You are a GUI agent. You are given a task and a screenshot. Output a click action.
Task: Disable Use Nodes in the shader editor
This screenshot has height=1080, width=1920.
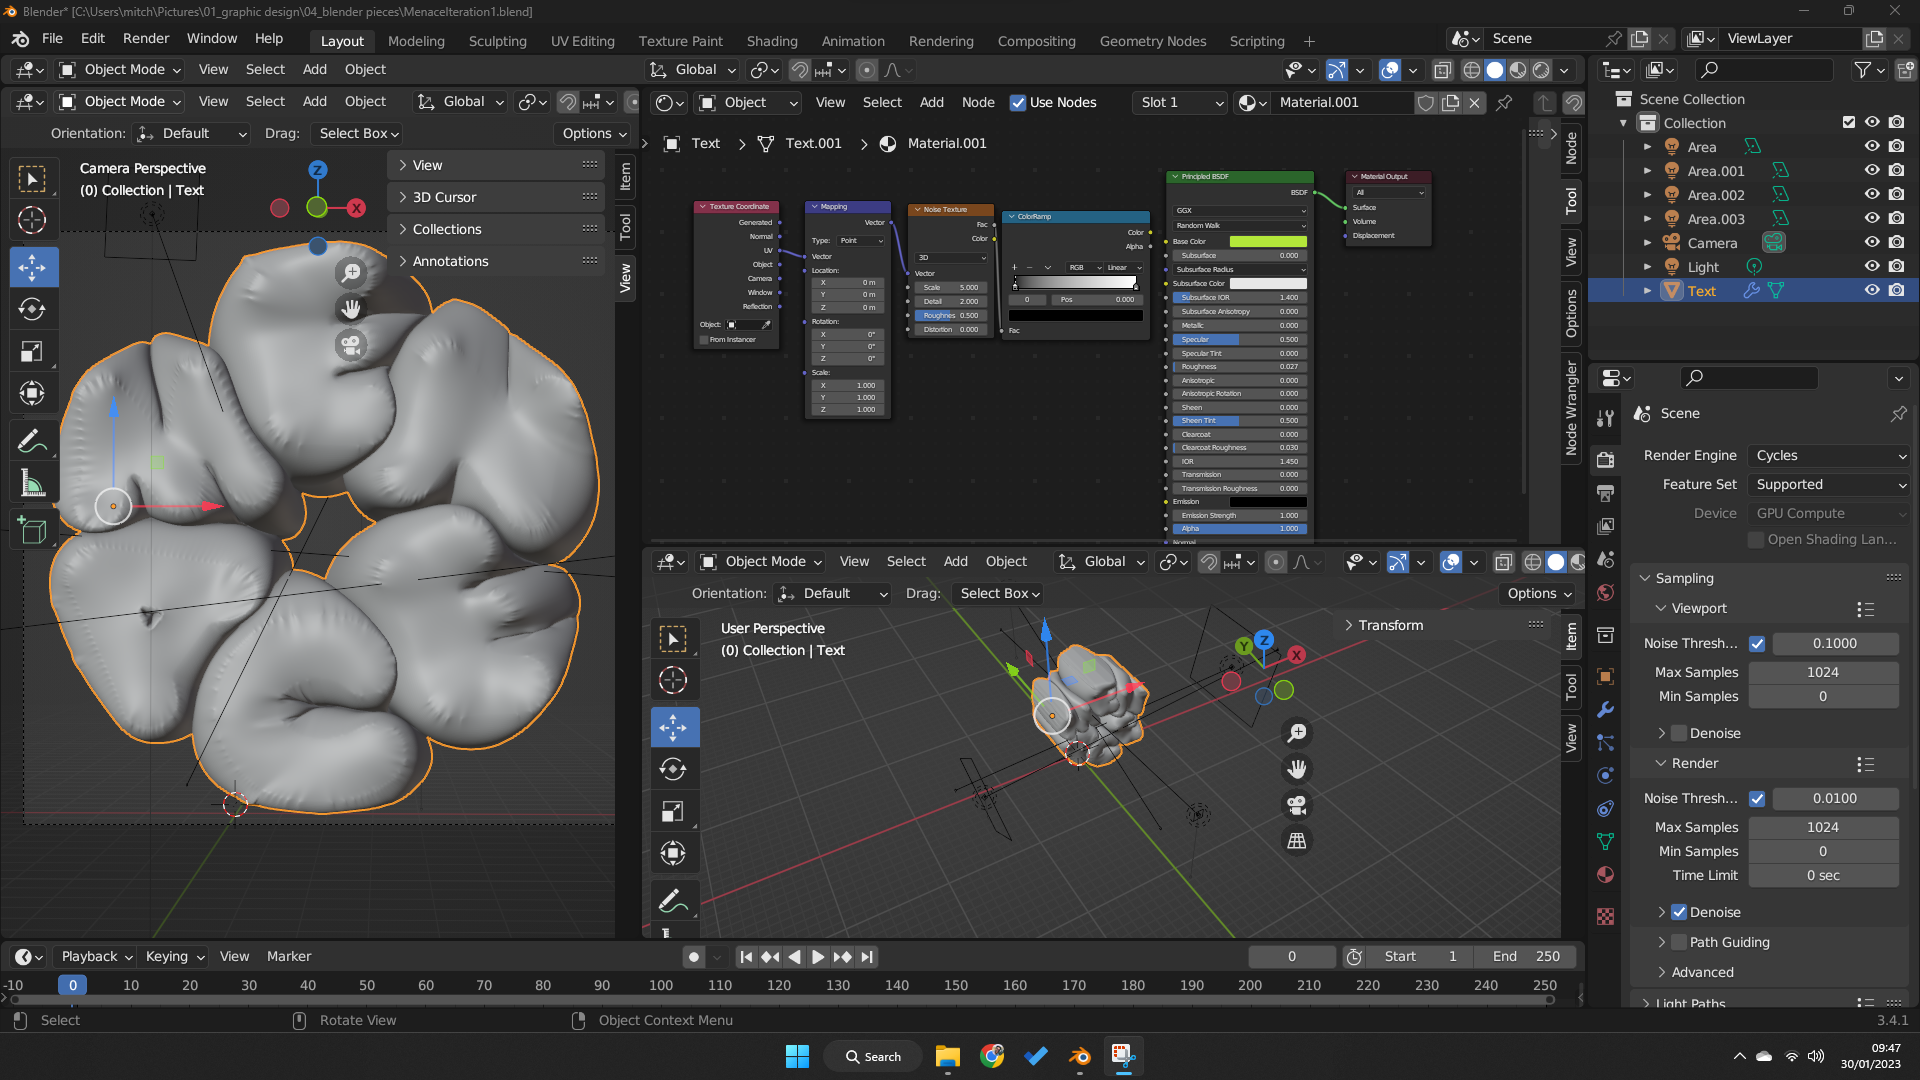(x=1019, y=103)
